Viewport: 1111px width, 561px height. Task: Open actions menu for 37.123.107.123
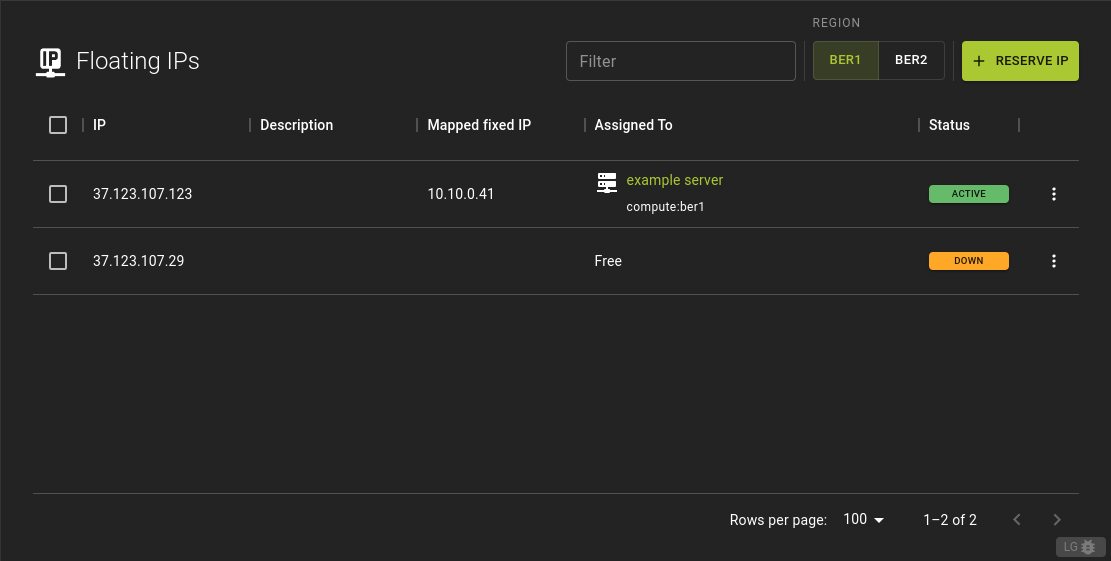[x=1054, y=194]
